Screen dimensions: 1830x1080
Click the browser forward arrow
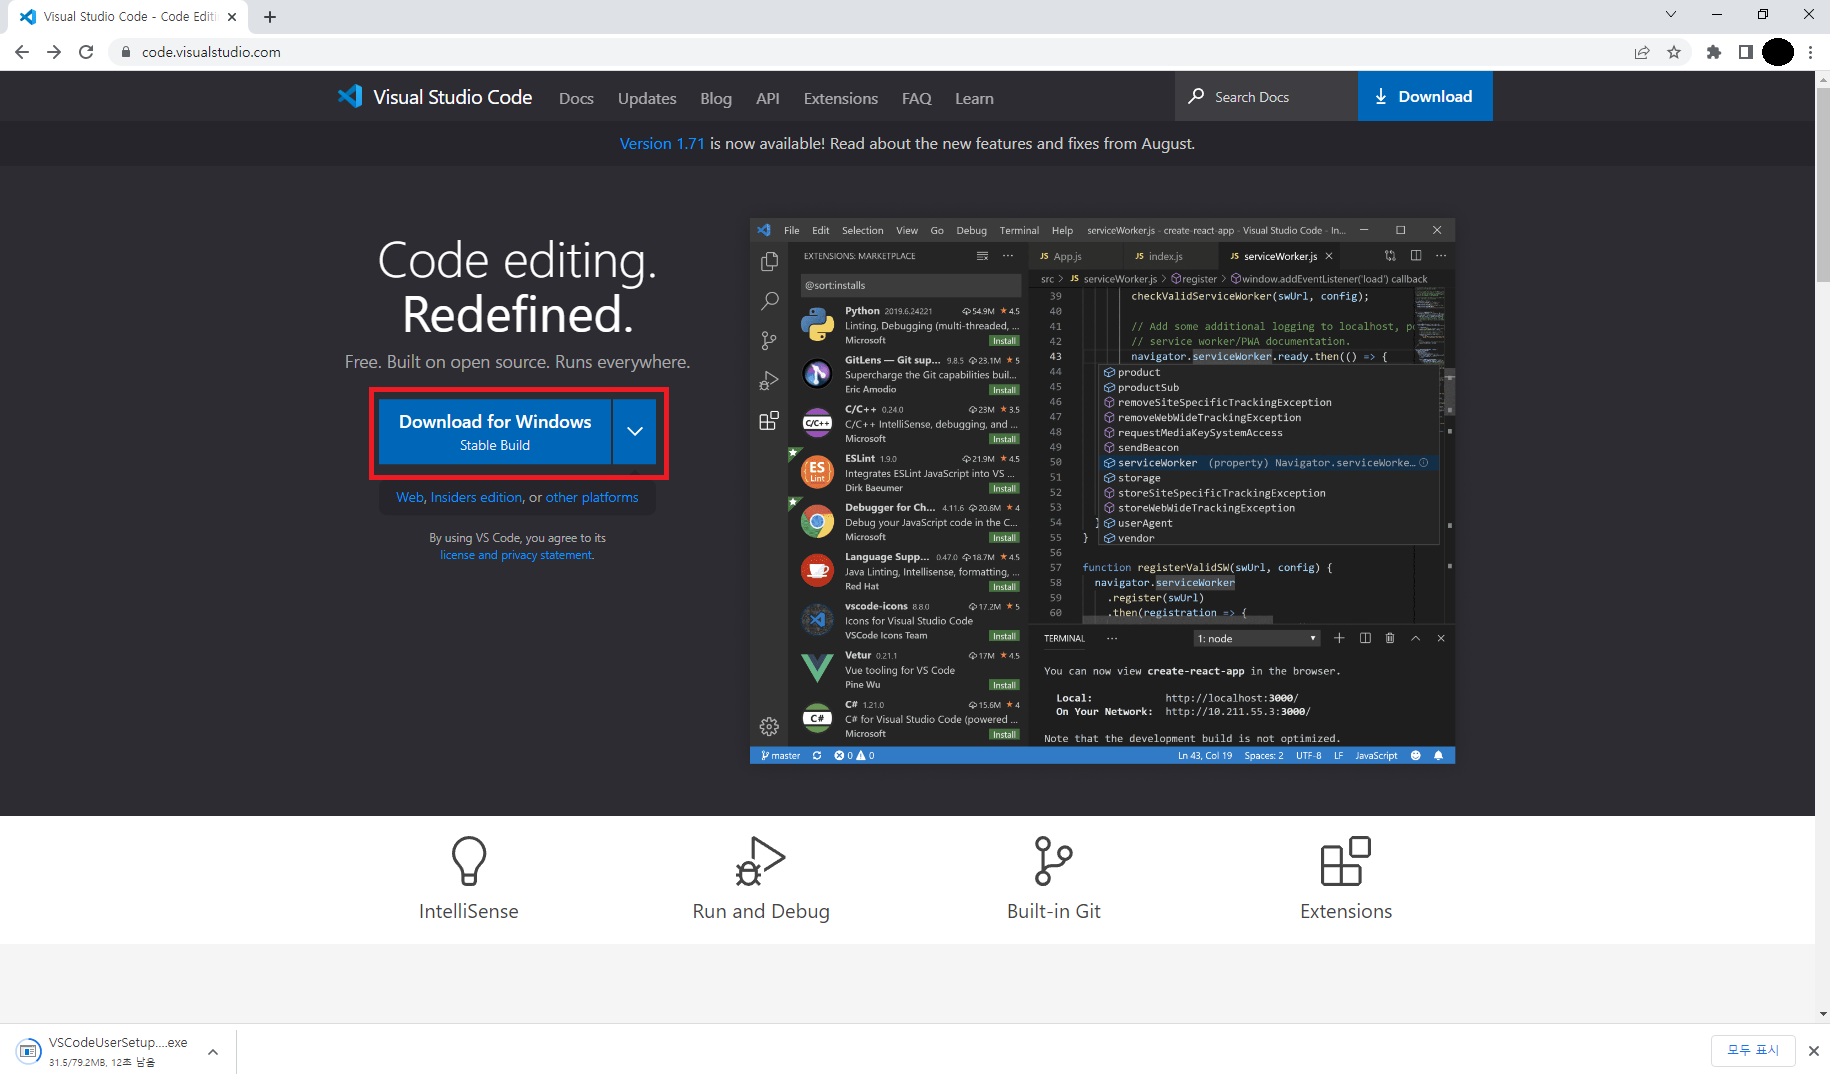pos(54,52)
